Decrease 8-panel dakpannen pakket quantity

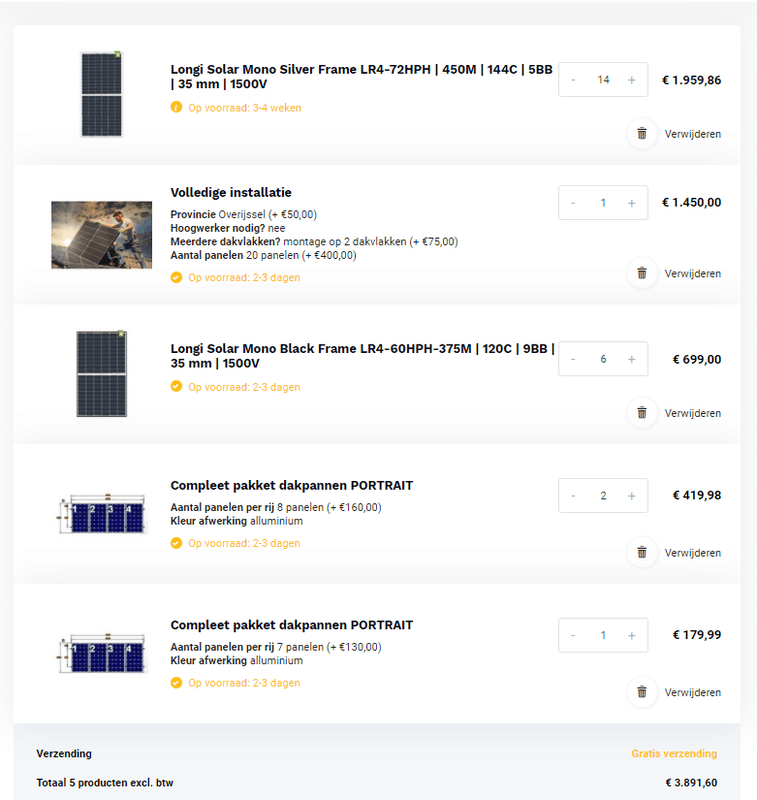573,496
